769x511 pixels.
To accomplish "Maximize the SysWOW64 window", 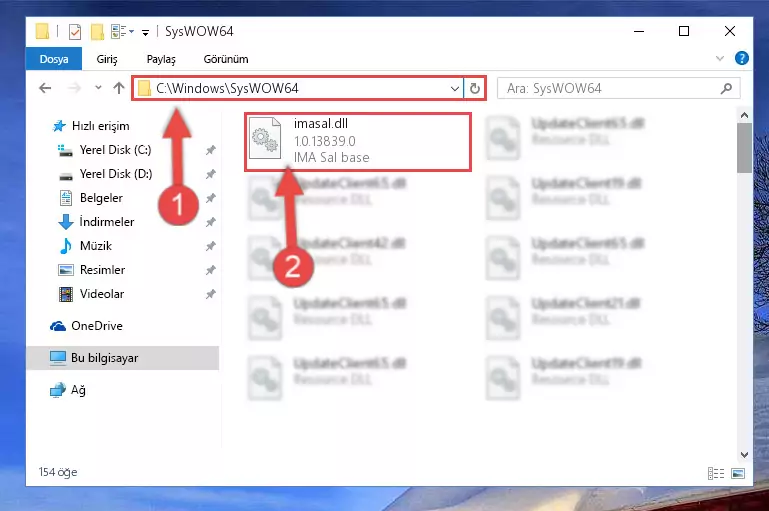I will 684,31.
